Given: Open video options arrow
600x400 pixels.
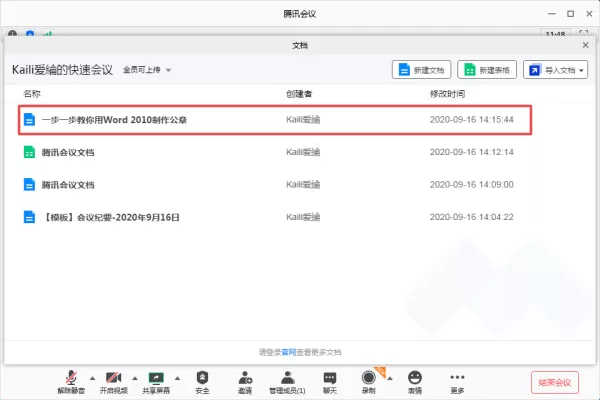Looking at the screenshot, I should click(135, 378).
